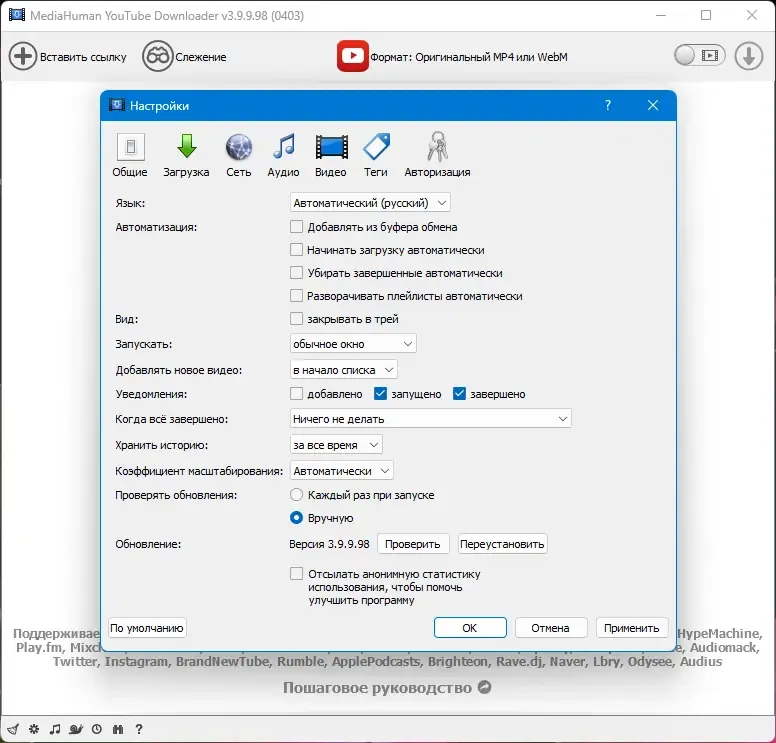Click the music note icon in status bar
The height and width of the screenshot is (743, 776).
(55, 729)
